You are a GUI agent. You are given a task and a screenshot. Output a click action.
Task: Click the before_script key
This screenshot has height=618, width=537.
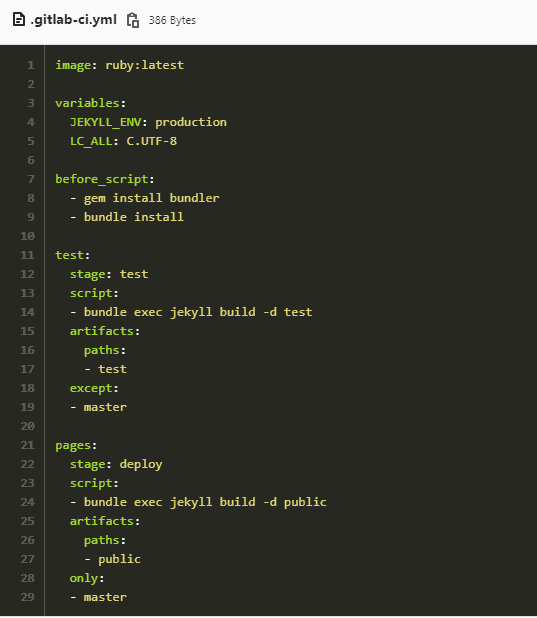point(102,179)
